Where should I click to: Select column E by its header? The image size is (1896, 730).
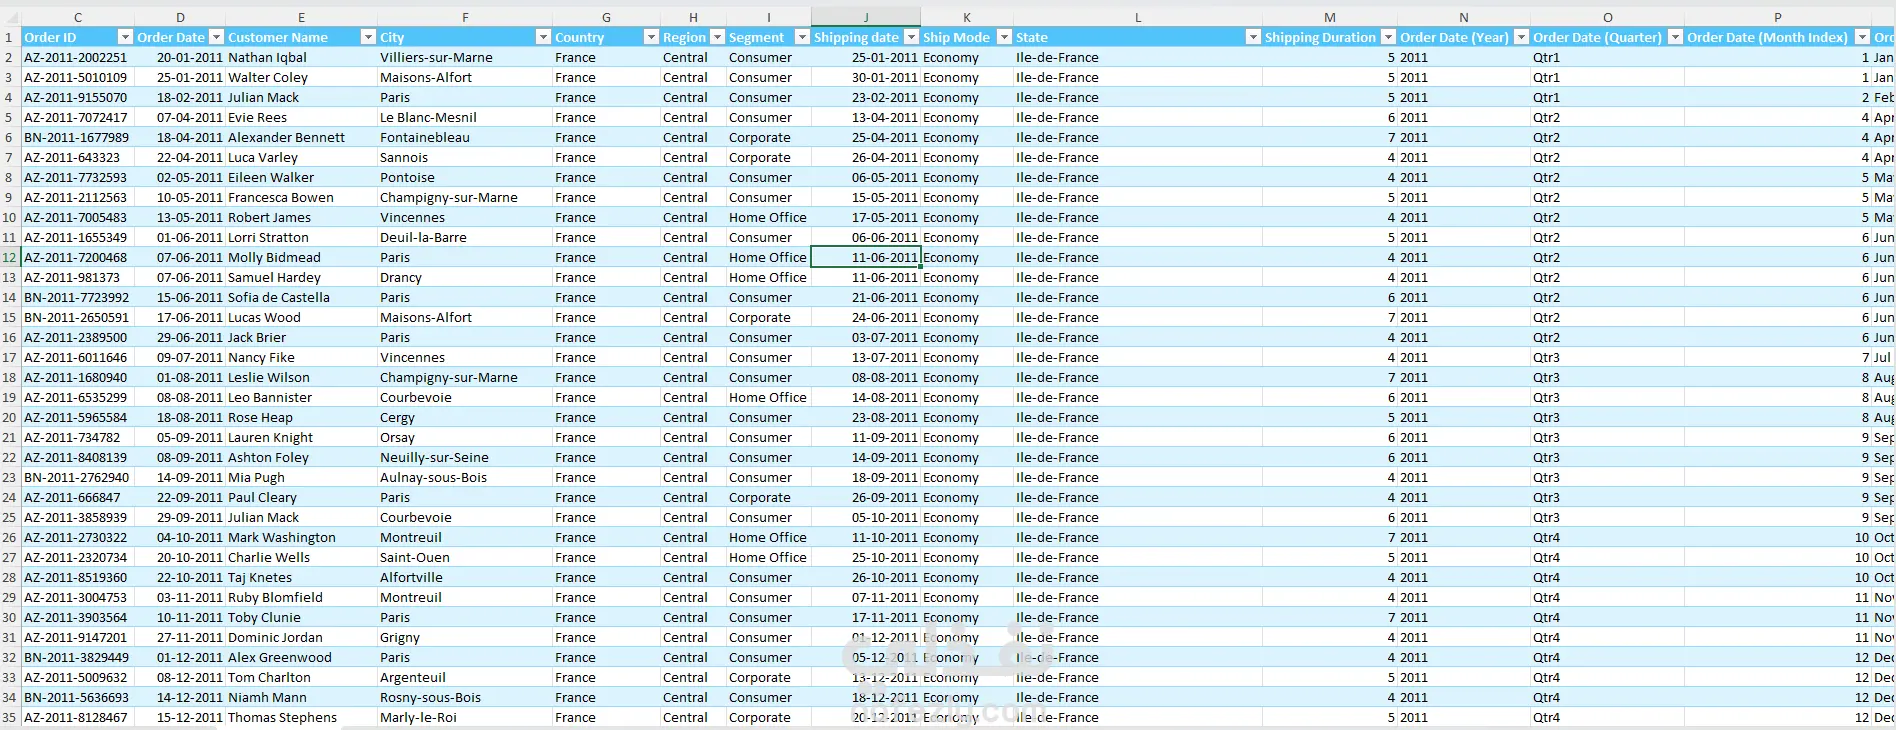[x=301, y=17]
